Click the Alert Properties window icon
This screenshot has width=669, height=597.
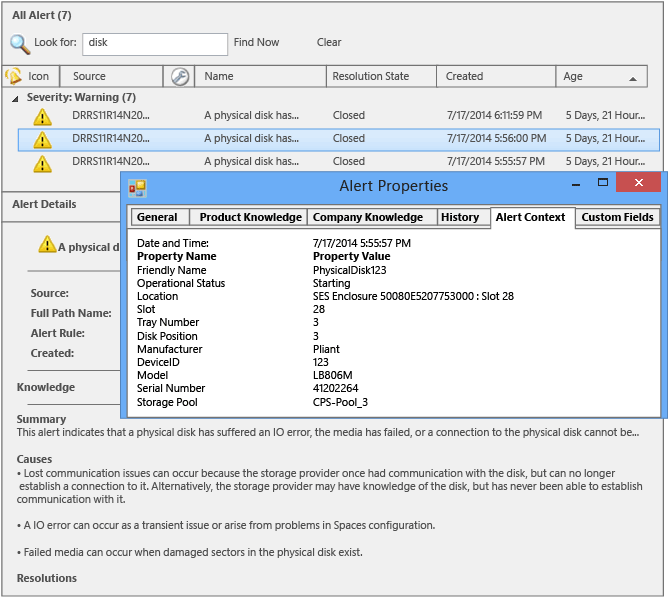pyautogui.click(x=137, y=188)
